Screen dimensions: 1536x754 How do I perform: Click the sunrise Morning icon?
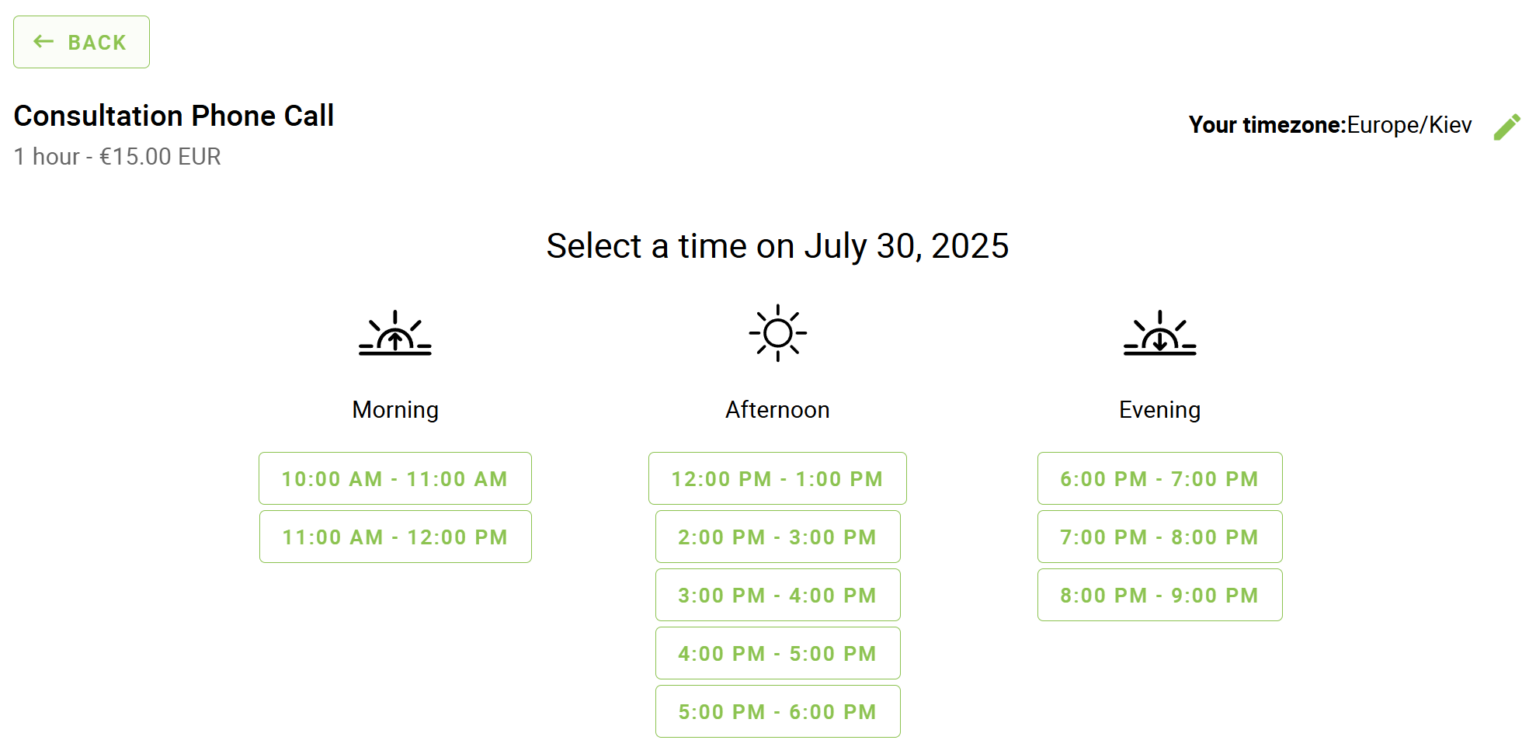pos(395,333)
